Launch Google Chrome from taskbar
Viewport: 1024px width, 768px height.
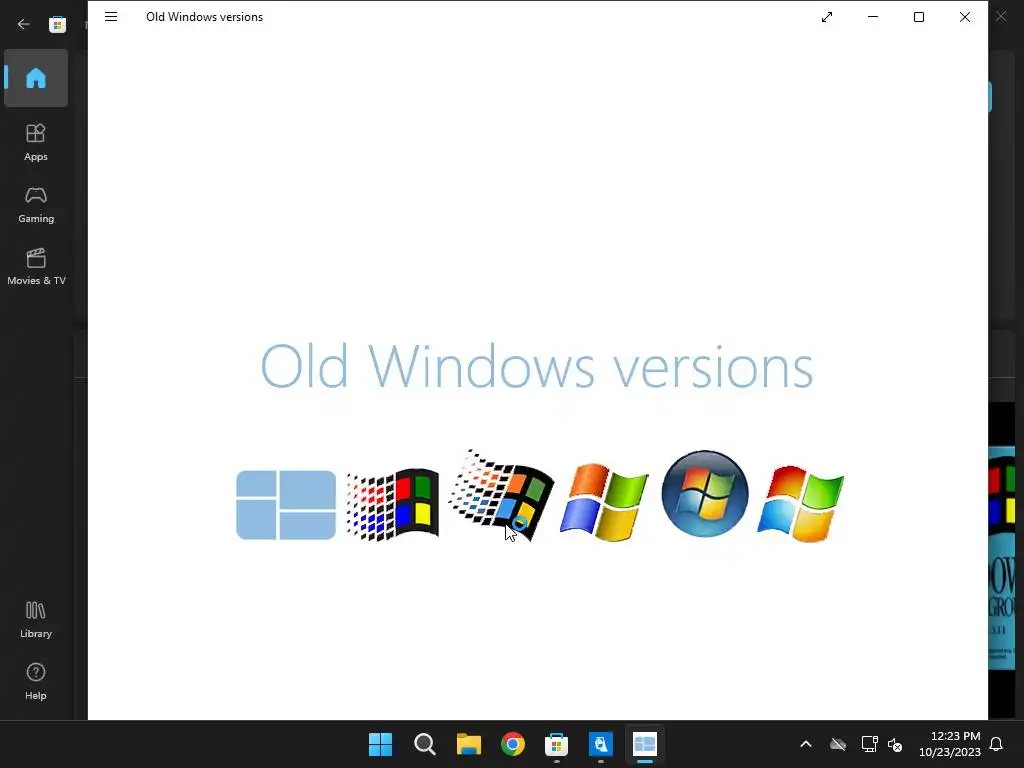[513, 744]
